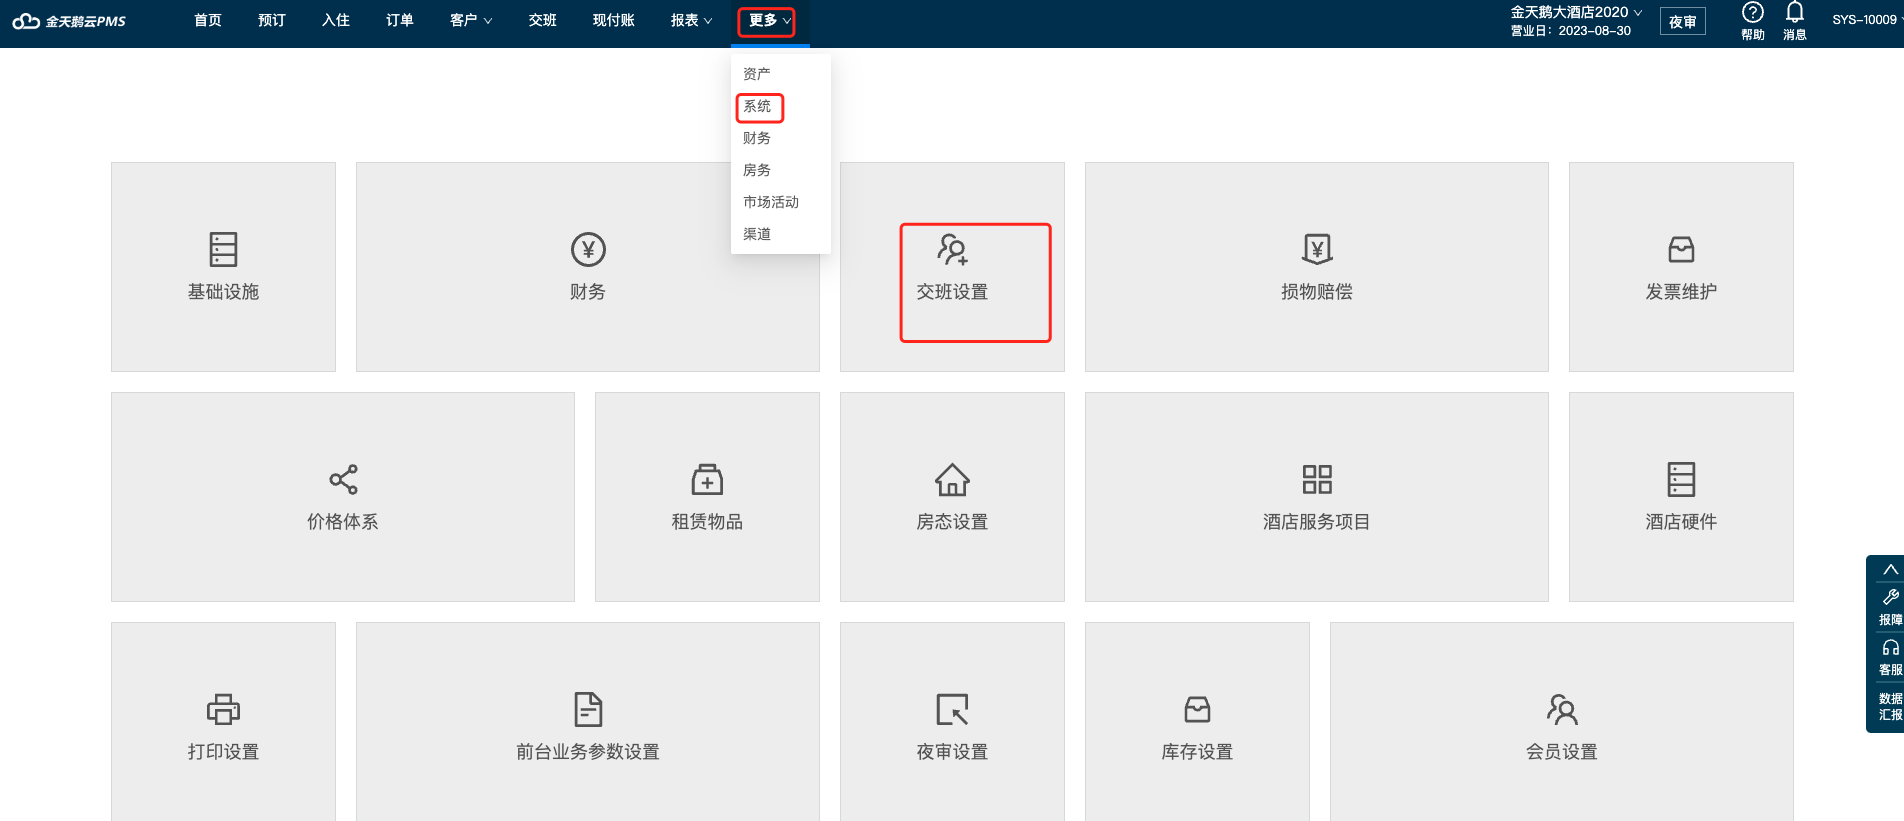
Task: Open the 财务 yen-circle tile icon
Action: tap(588, 249)
